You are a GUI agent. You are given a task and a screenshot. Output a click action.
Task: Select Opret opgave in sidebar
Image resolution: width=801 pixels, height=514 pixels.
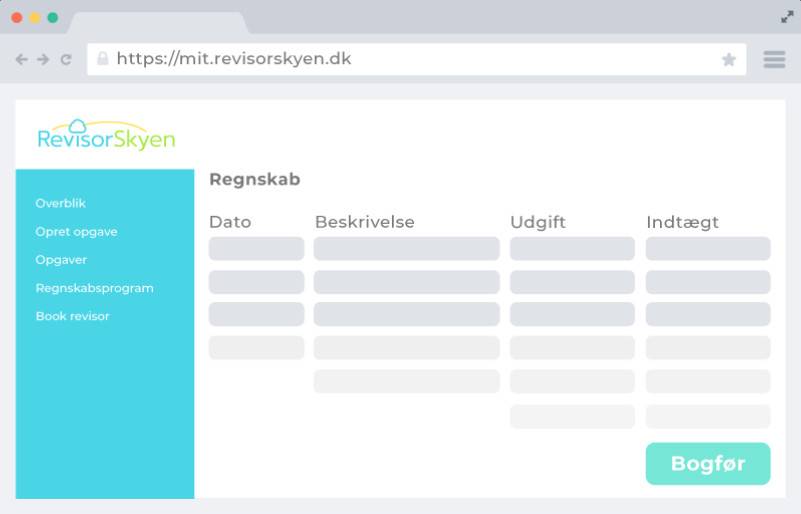click(x=76, y=231)
